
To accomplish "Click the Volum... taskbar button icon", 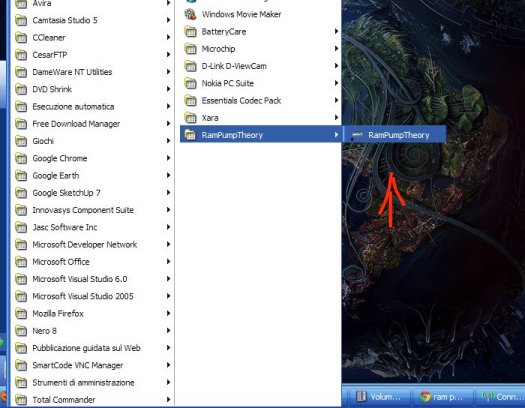I will (361, 397).
